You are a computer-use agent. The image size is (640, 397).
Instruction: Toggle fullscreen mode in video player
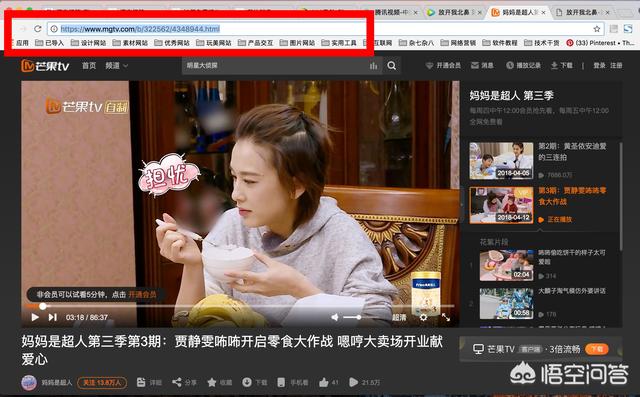click(446, 317)
